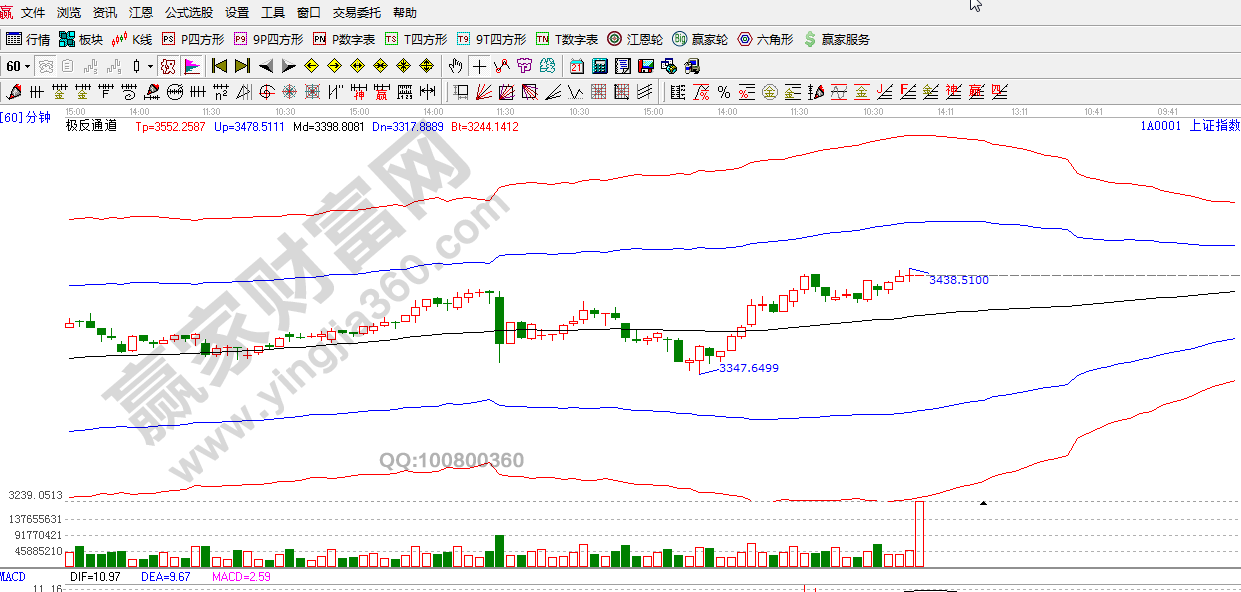Jump to first bar arrow icon
Screen dimensions: 1241x592
219,67
